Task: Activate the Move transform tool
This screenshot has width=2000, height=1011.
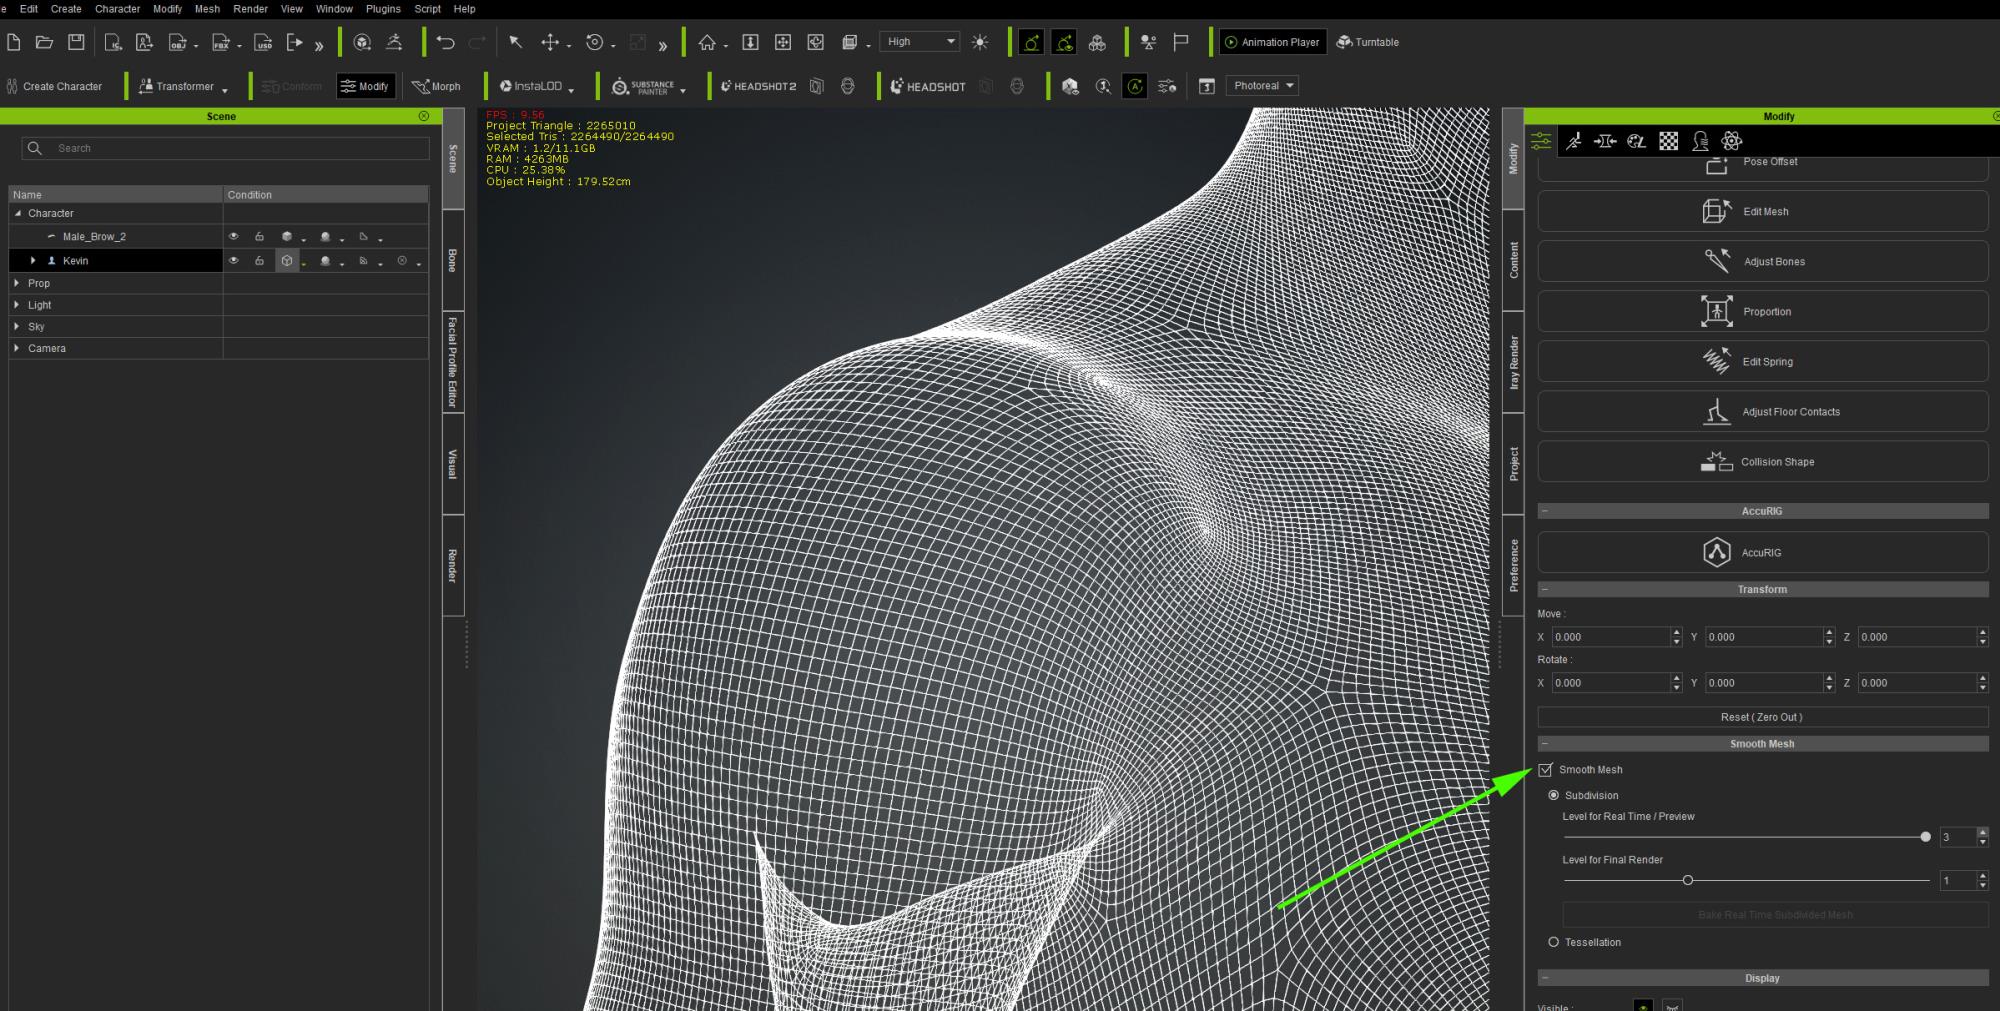Action: point(550,42)
